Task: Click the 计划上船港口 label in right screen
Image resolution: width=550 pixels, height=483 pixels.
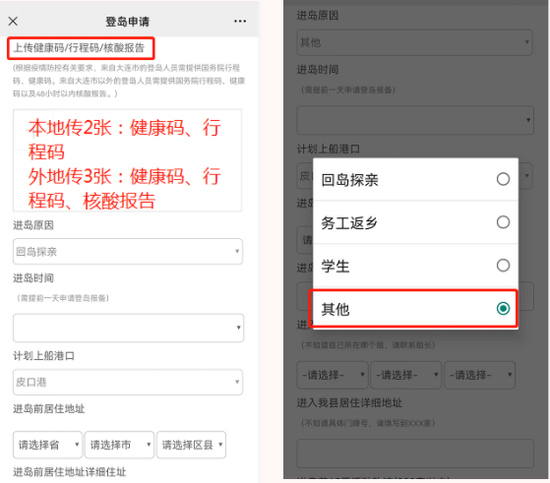Action: click(328, 149)
